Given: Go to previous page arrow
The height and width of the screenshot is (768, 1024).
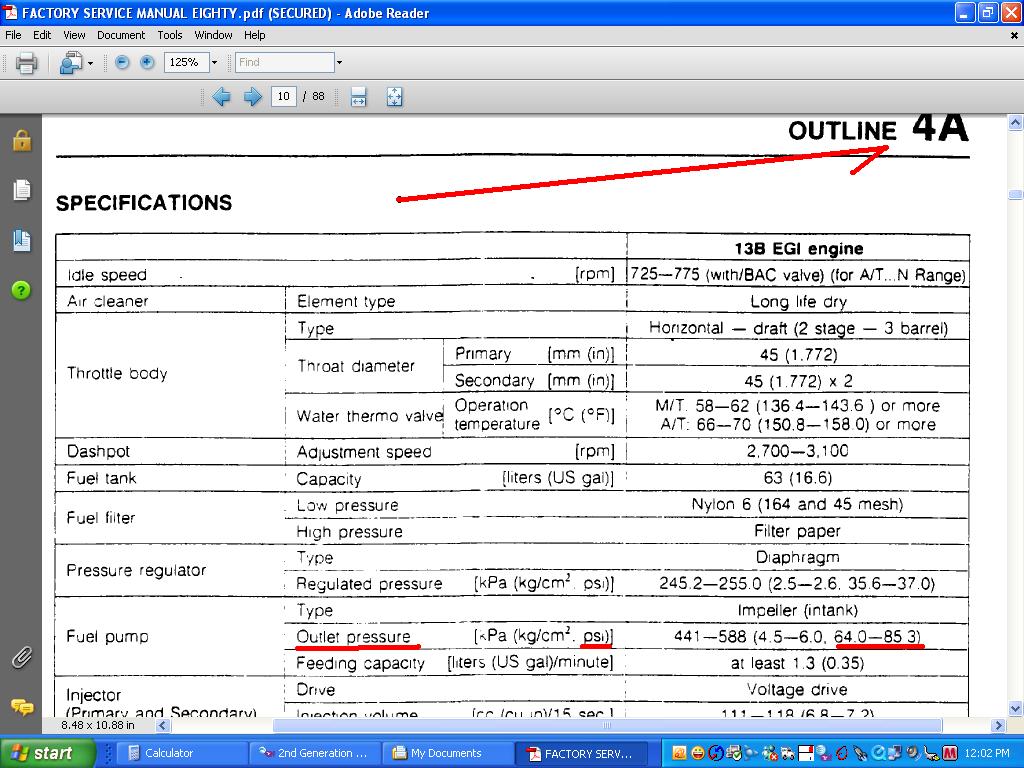Looking at the screenshot, I should pos(221,97).
